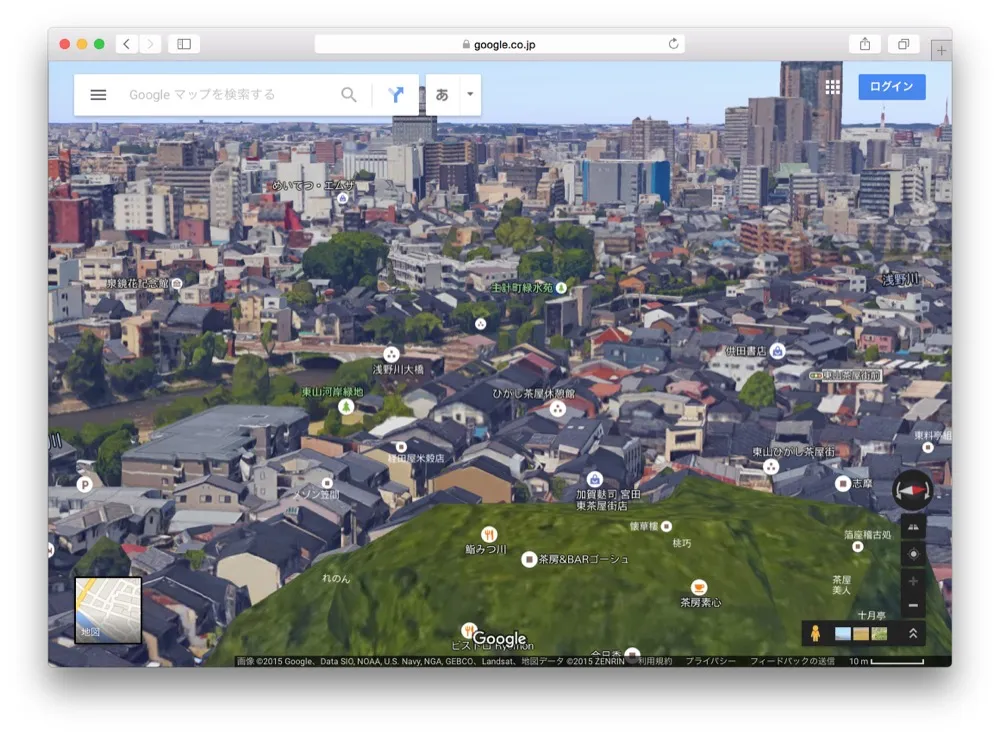Click the blue directions icon
The height and width of the screenshot is (736, 1000).
point(396,94)
